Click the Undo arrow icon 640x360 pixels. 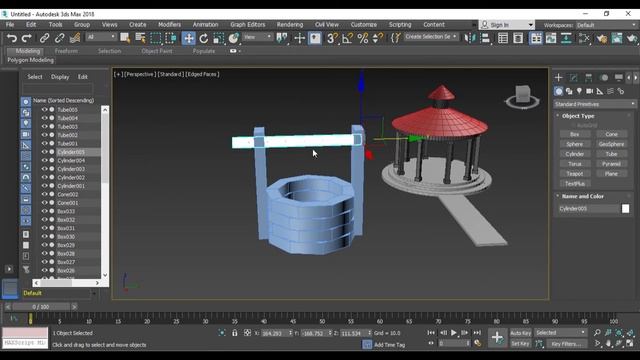click(x=12, y=38)
